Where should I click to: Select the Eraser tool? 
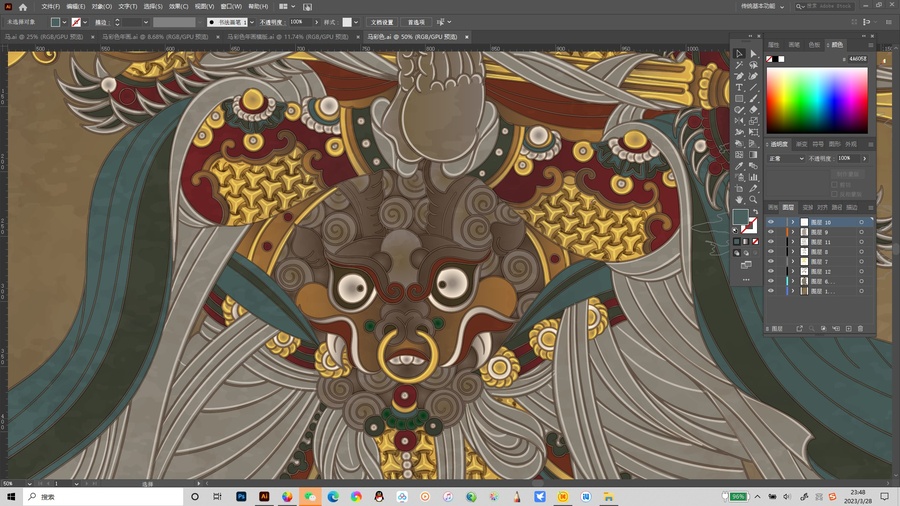753,110
